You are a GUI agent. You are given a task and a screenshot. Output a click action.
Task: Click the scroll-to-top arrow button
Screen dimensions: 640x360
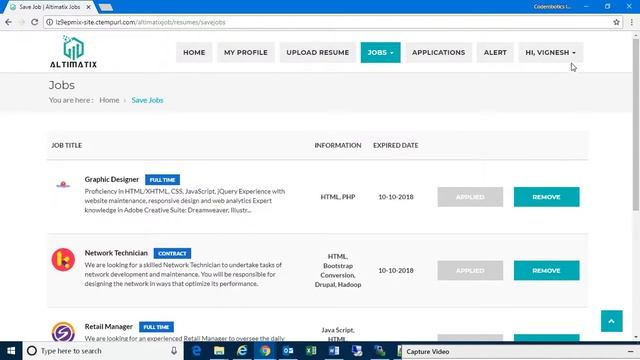coord(611,321)
